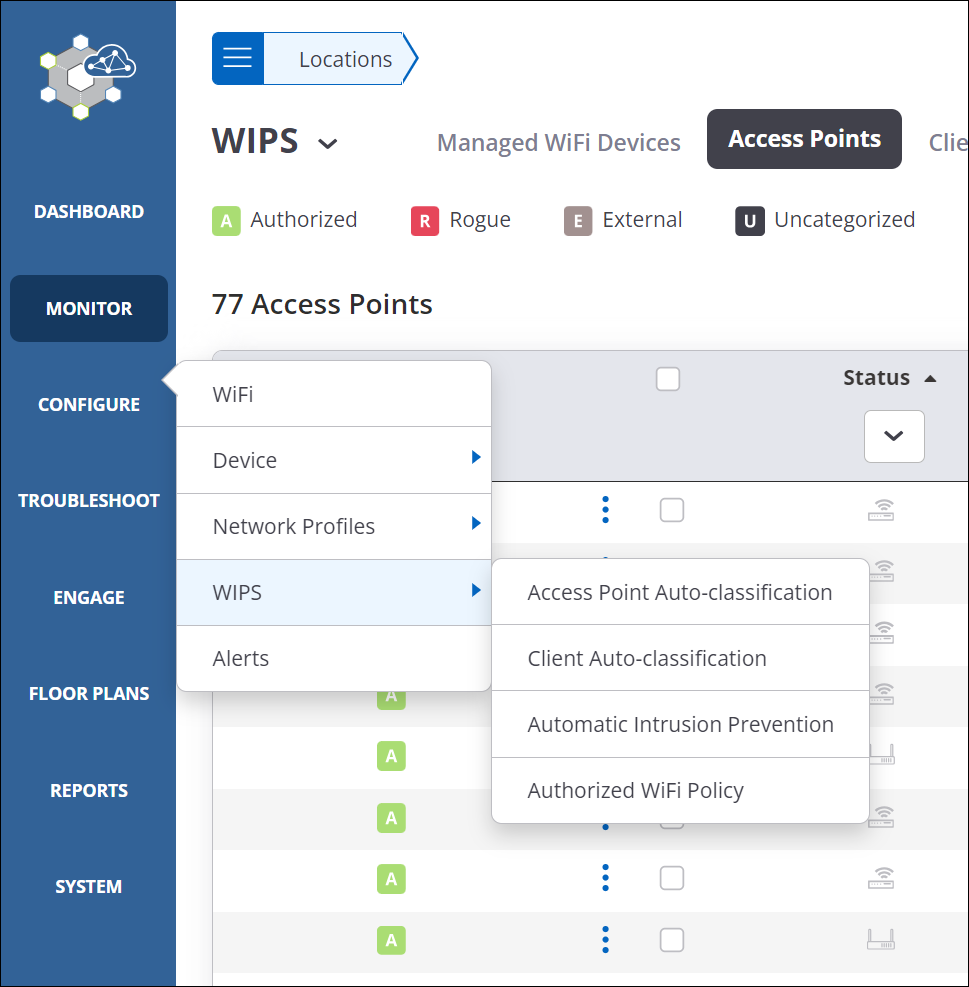Click the hexagon cloud logo

[x=88, y=77]
